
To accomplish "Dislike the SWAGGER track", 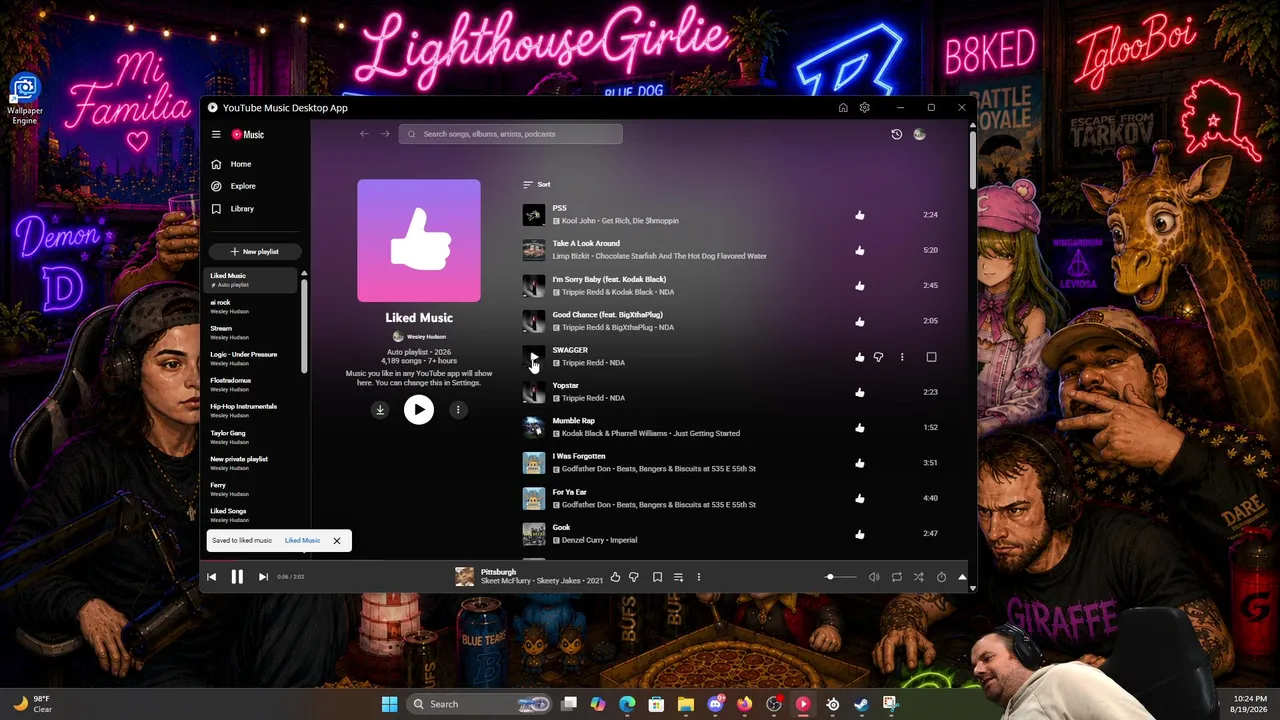I will pos(878,357).
